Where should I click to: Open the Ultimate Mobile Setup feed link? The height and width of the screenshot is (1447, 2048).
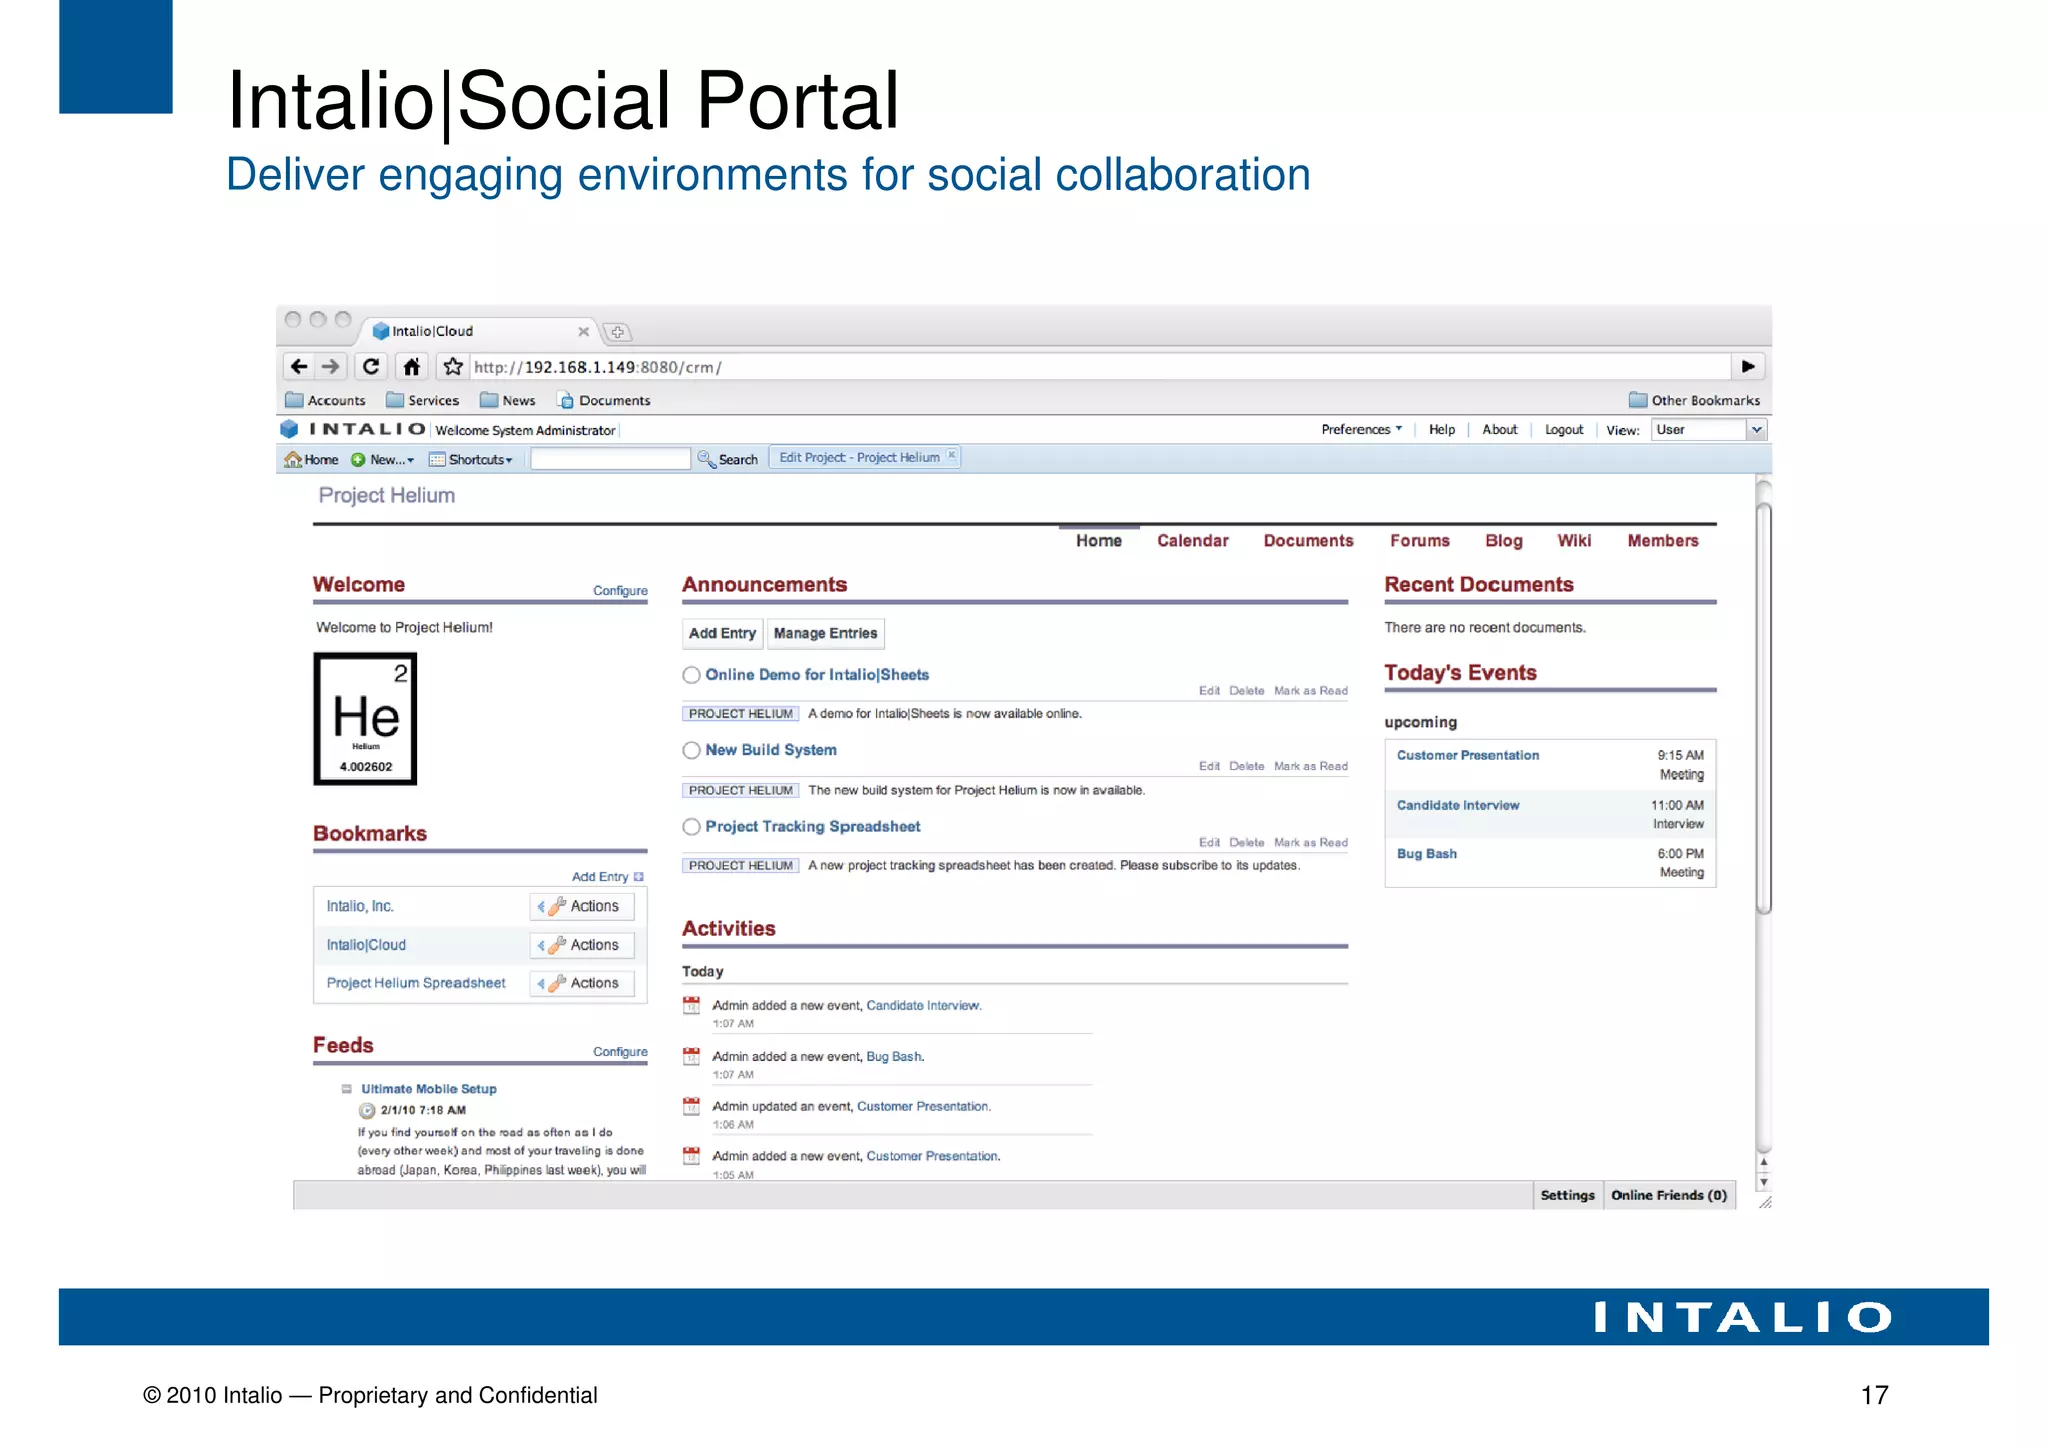[x=429, y=1089]
